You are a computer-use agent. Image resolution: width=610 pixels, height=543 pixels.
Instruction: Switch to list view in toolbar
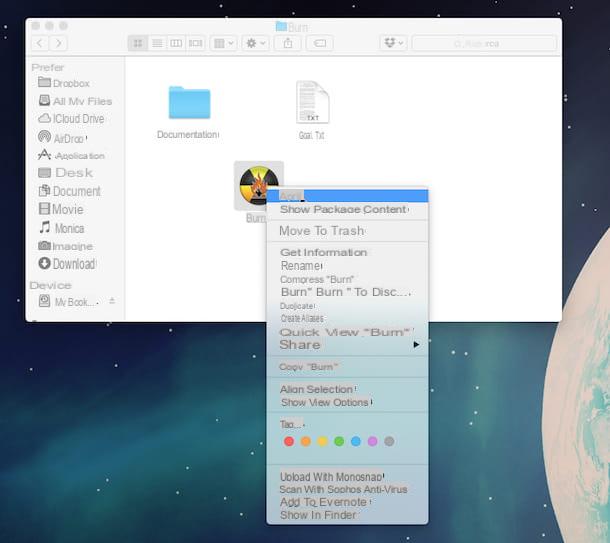[x=157, y=43]
